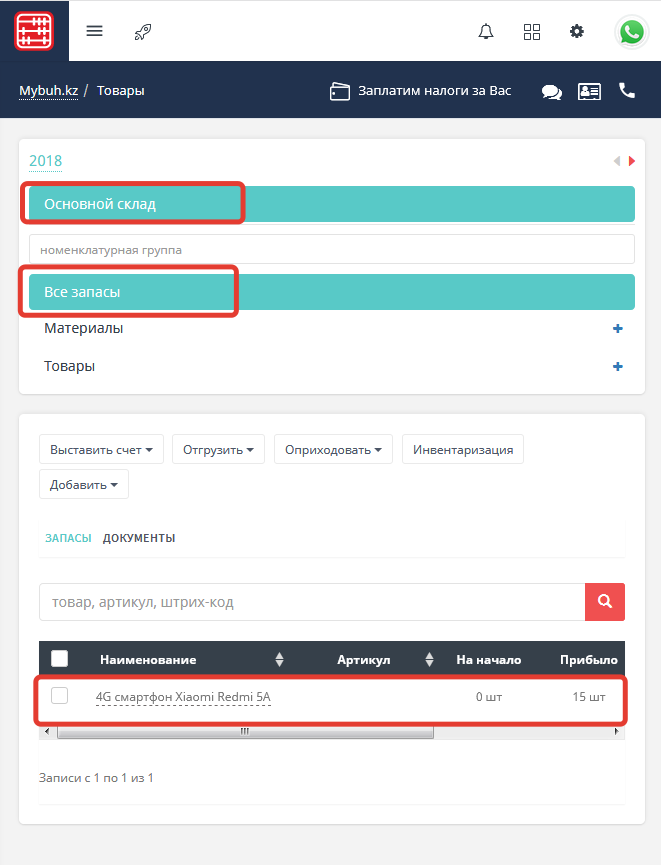Open Добавить dropdown
The image size is (661, 865).
(84, 484)
